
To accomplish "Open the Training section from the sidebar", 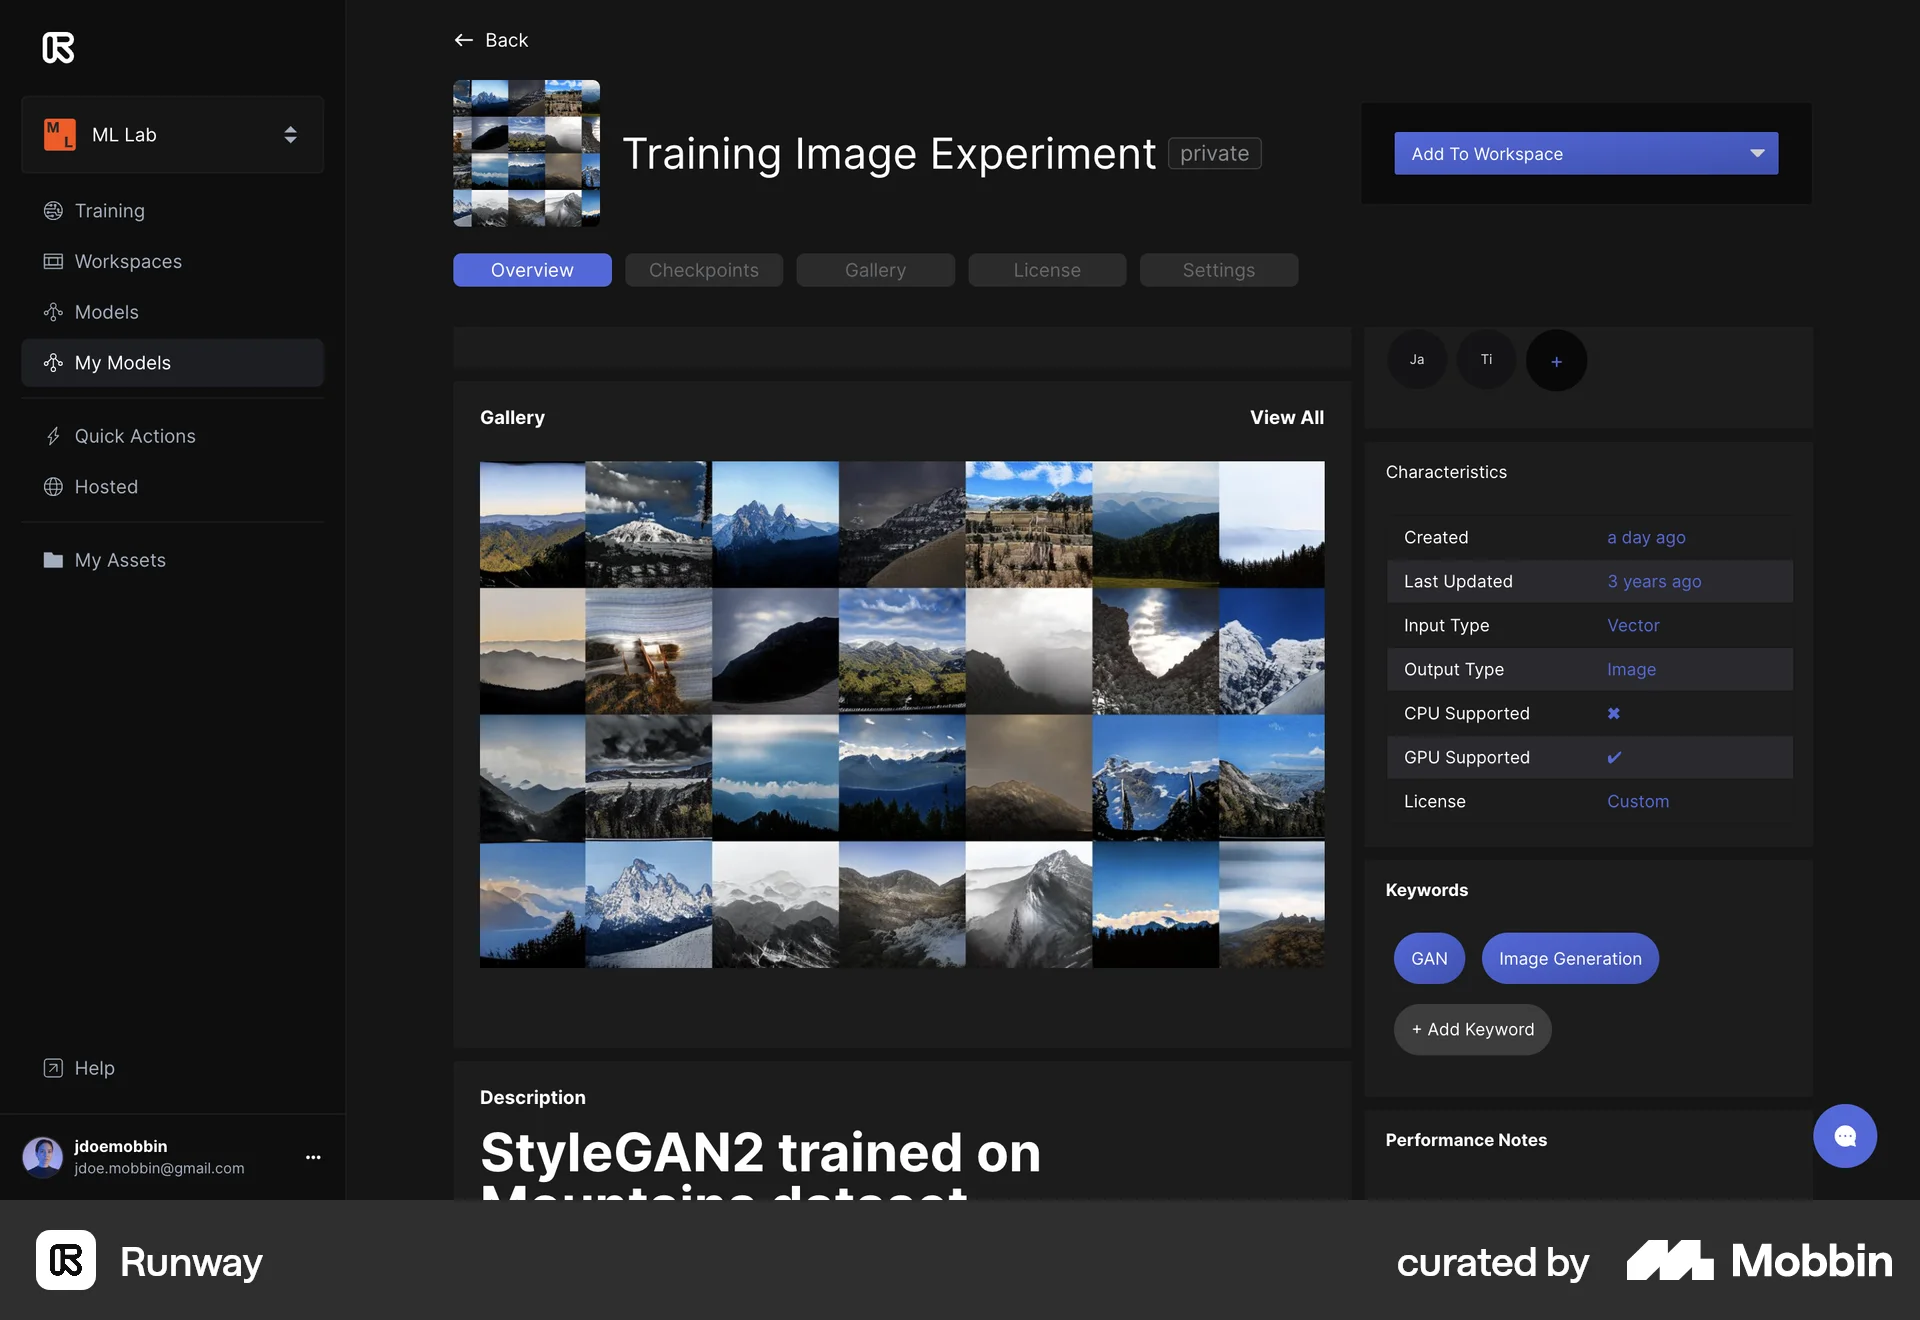I will click(x=108, y=211).
